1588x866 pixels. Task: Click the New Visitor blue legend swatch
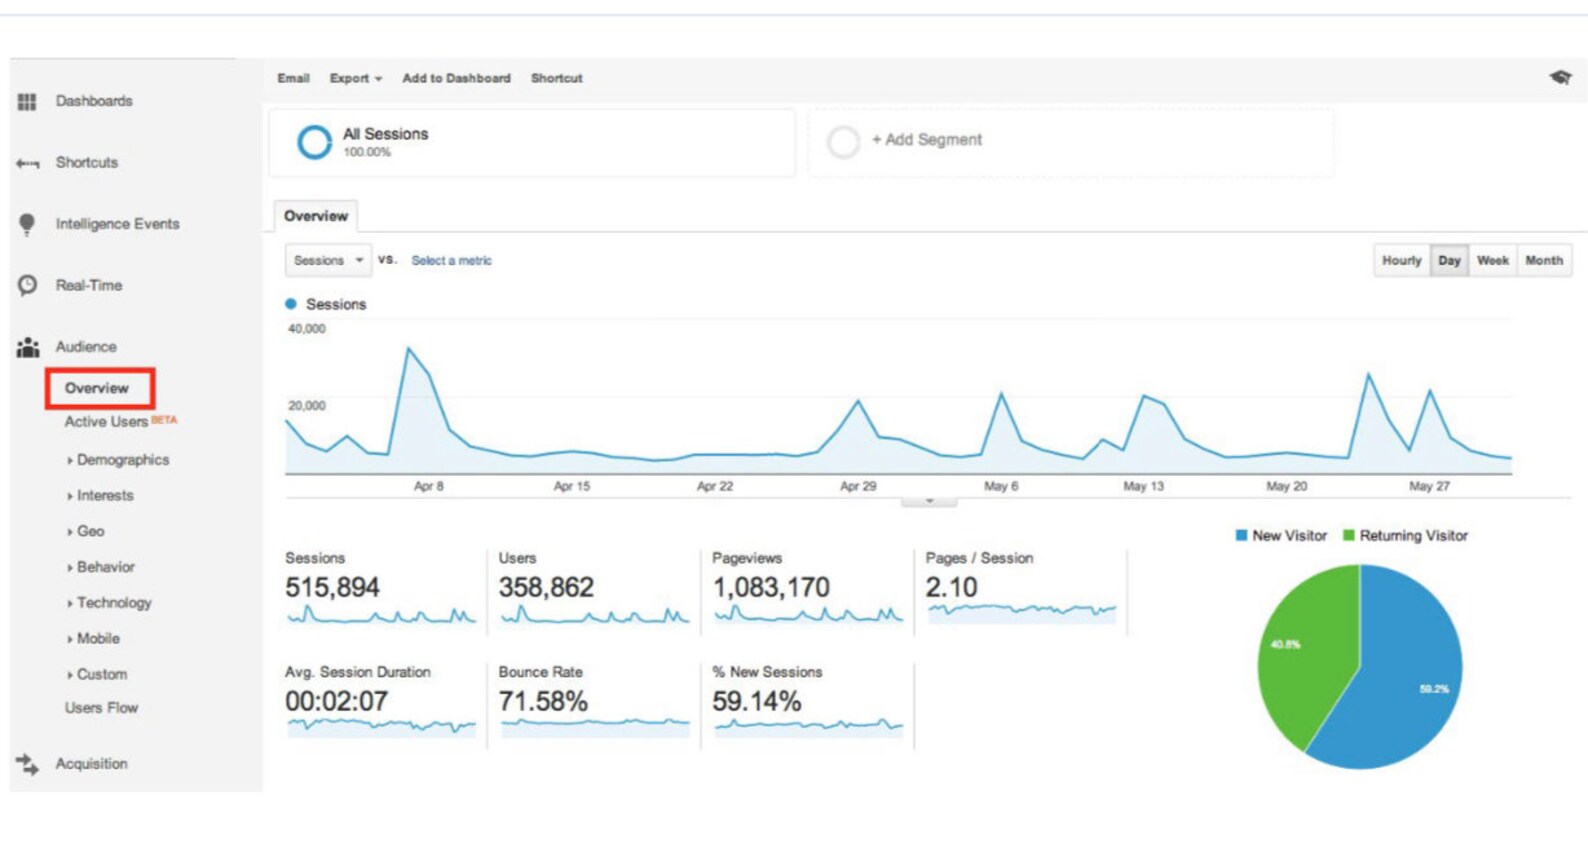click(x=1241, y=536)
